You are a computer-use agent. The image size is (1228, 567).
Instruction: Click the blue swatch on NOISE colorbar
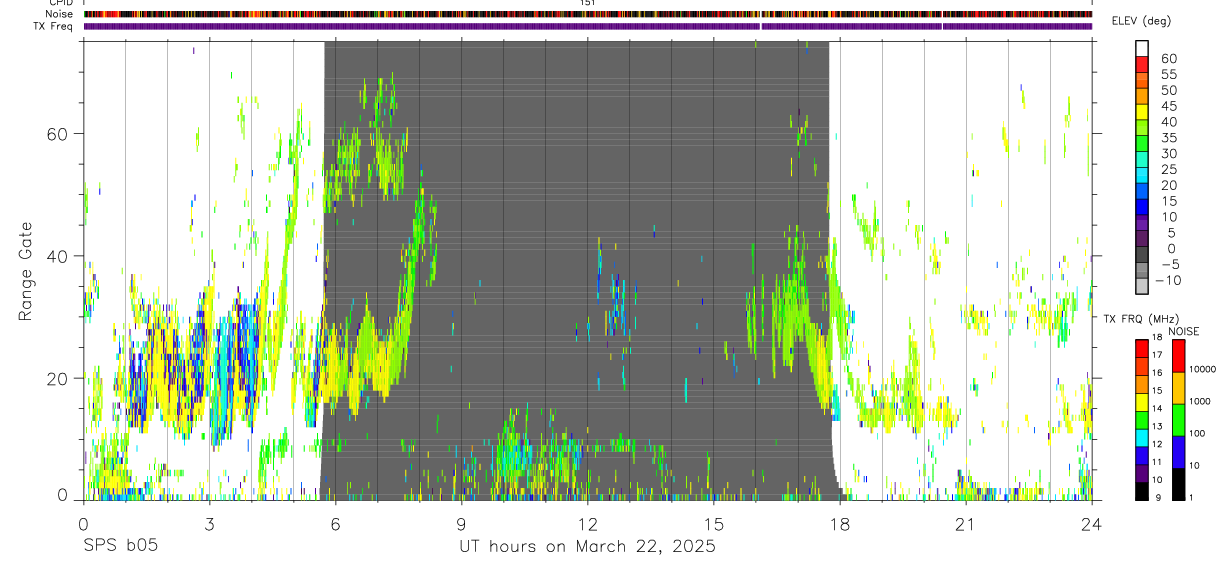(1178, 452)
